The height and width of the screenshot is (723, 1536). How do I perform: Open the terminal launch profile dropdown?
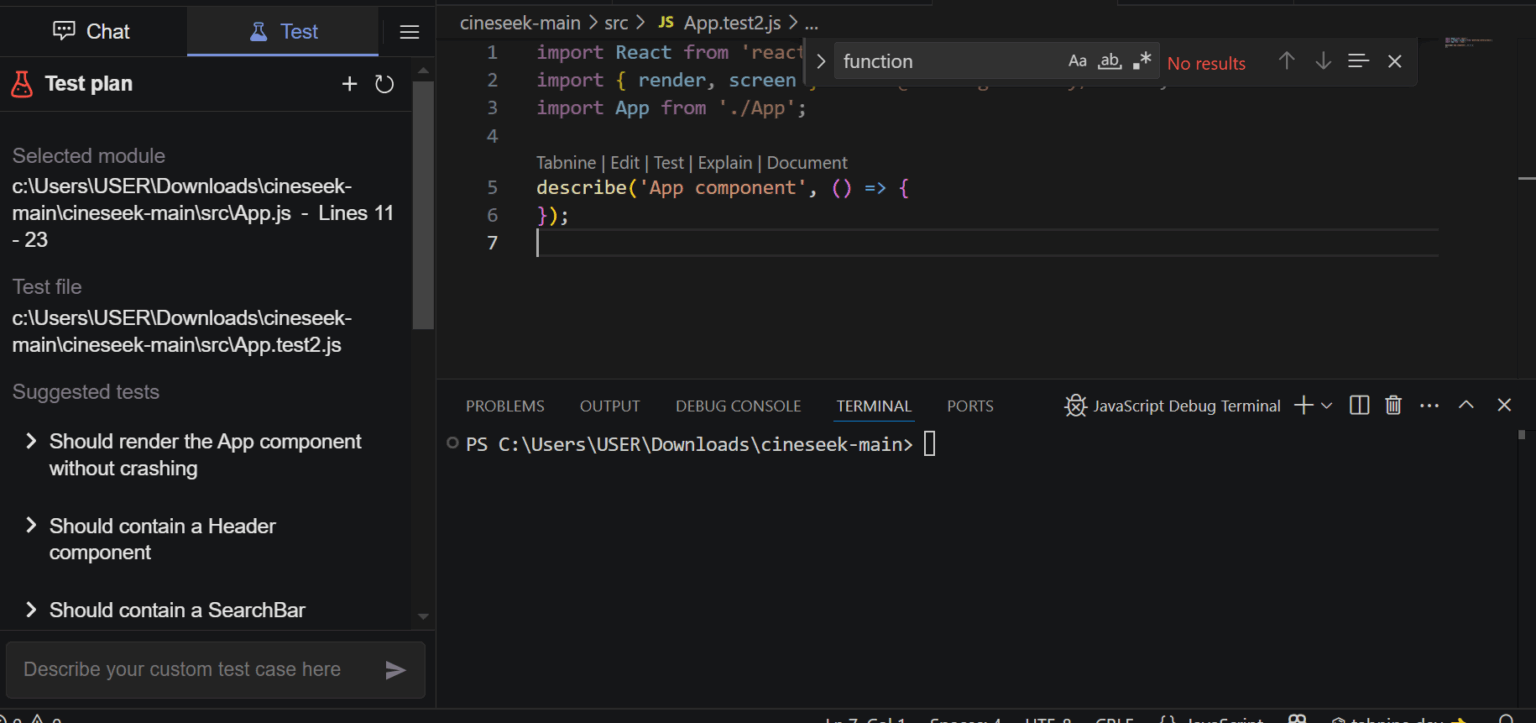tap(1326, 405)
